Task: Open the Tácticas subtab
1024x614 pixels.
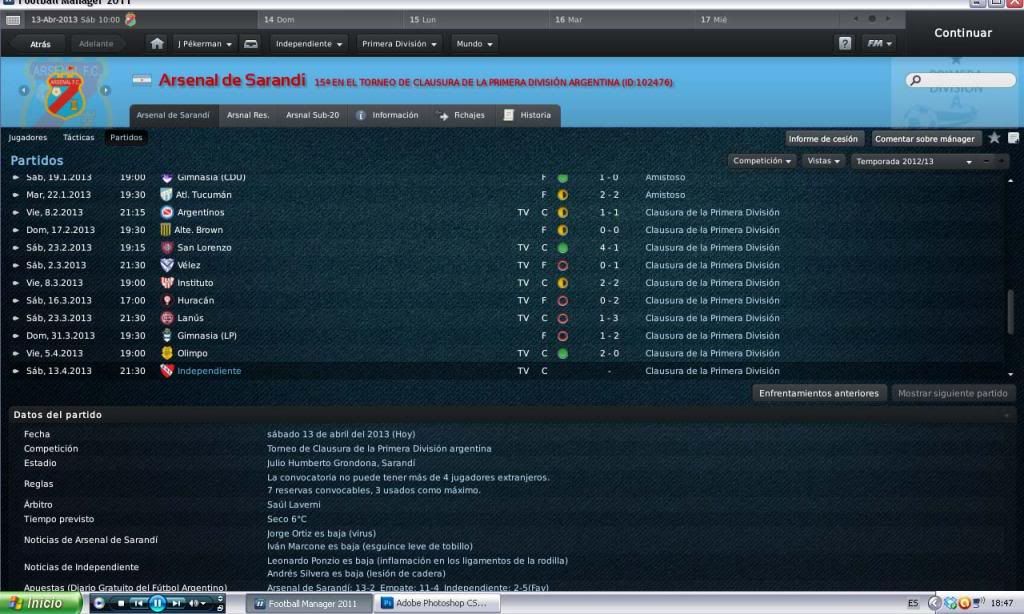Action: click(79, 137)
